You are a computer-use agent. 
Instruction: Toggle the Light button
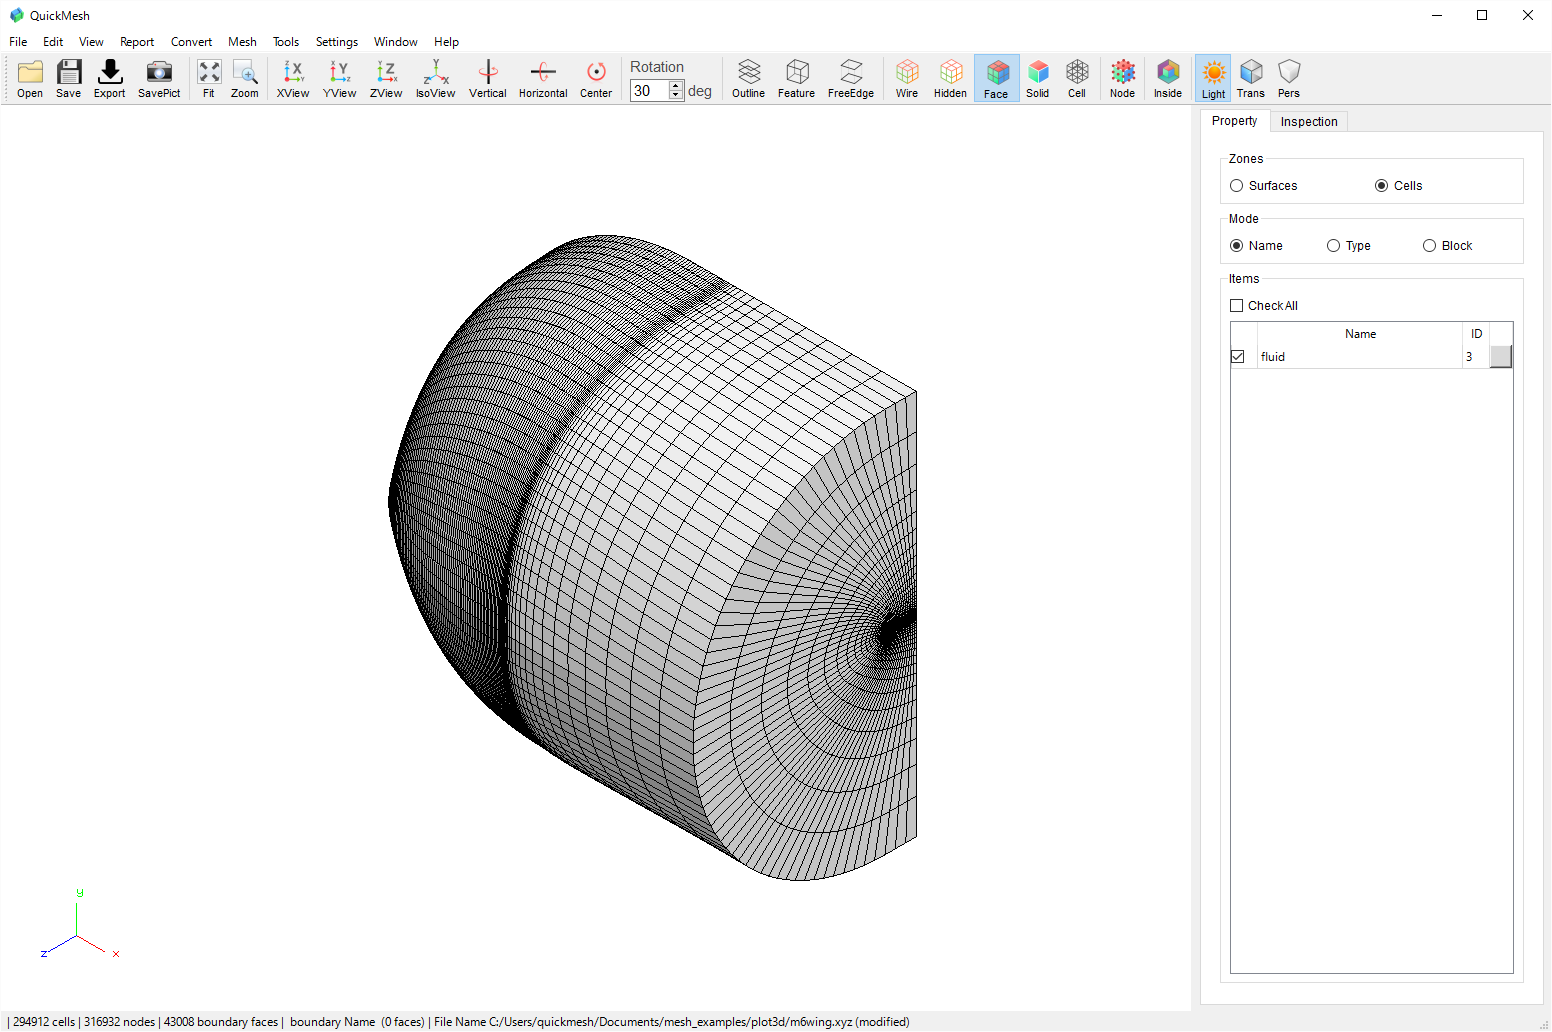click(1214, 78)
